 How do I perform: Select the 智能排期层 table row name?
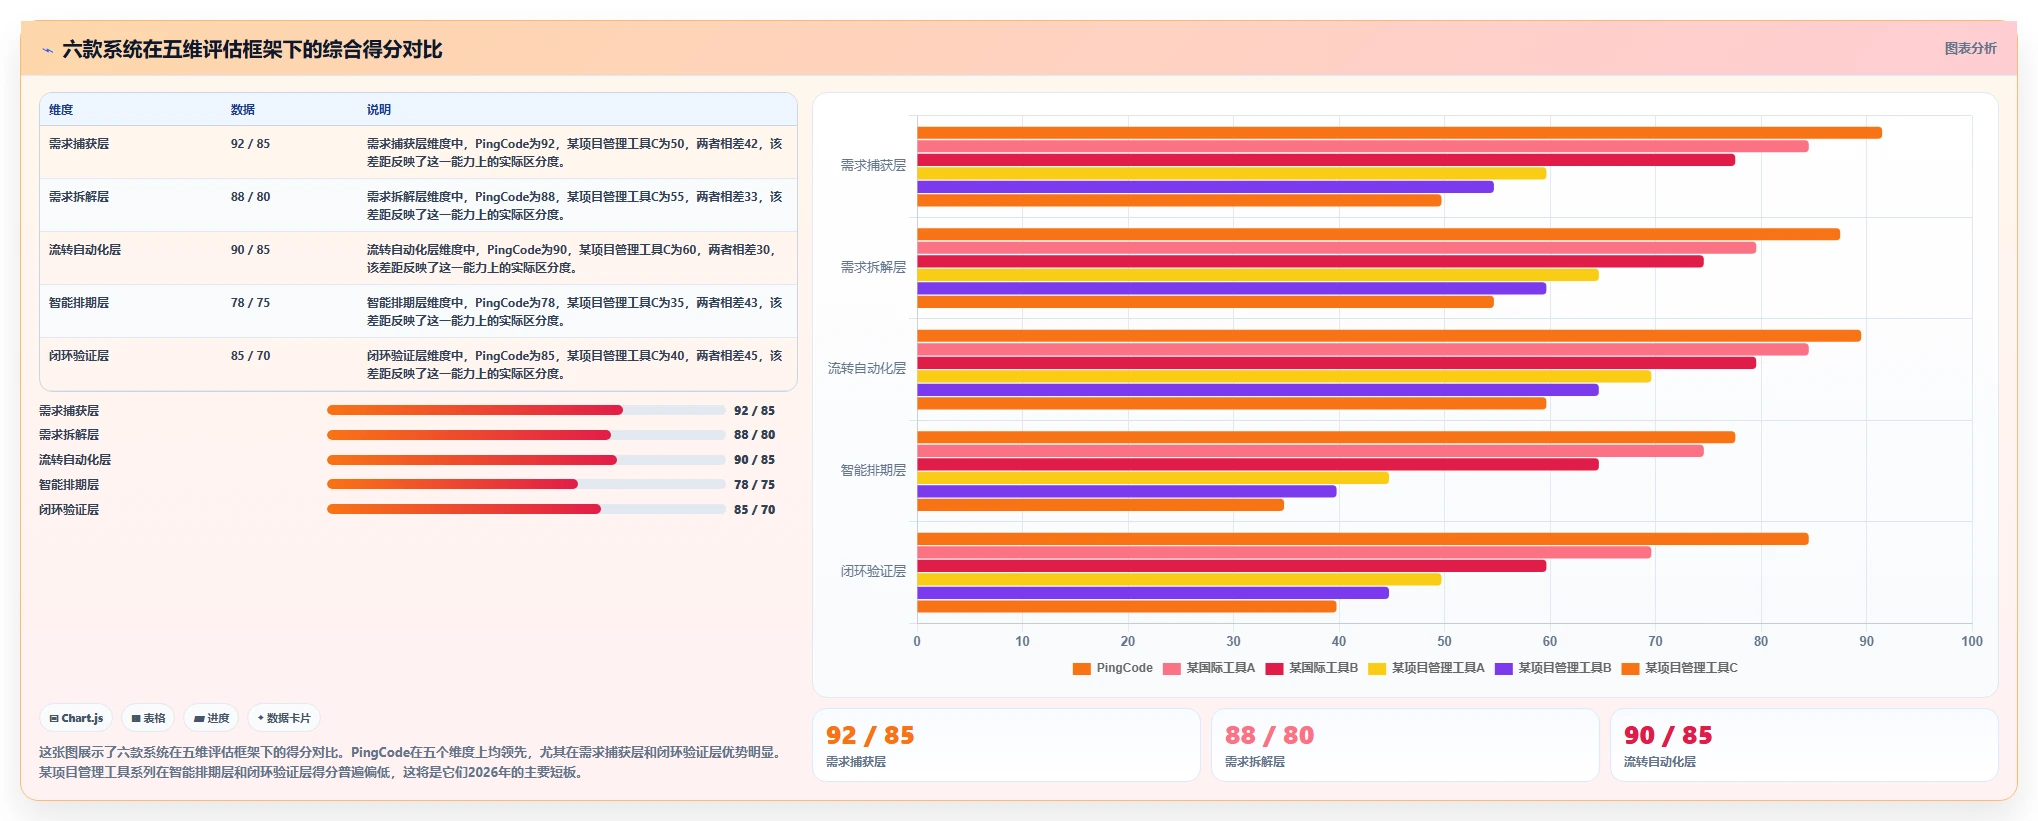point(79,303)
